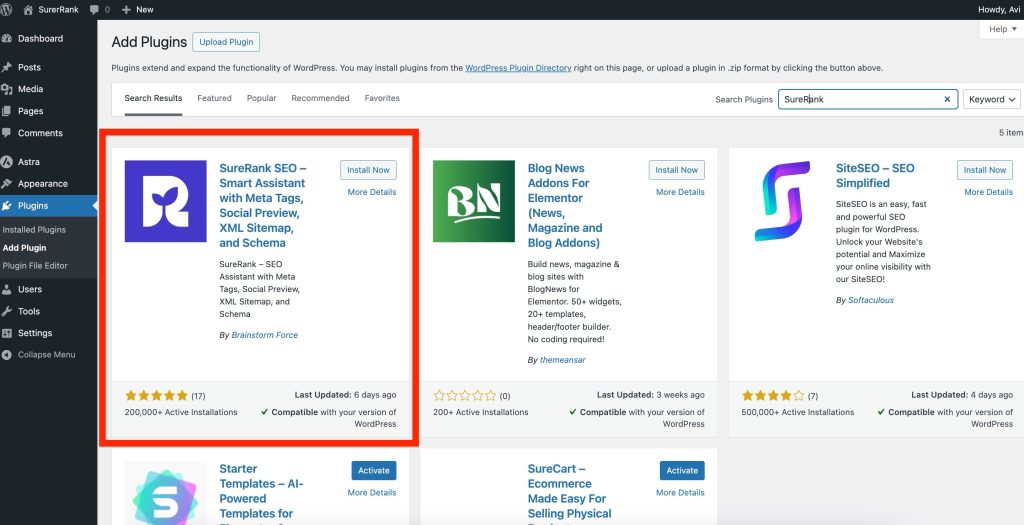The width and height of the screenshot is (1024, 525).
Task: Open the SureCart plugin title link
Action: 569,496
